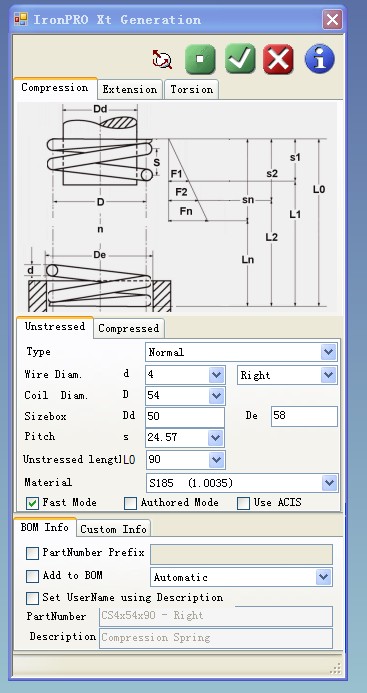
Task: Close the IronPRO Xt Generation window
Action: (x=332, y=19)
